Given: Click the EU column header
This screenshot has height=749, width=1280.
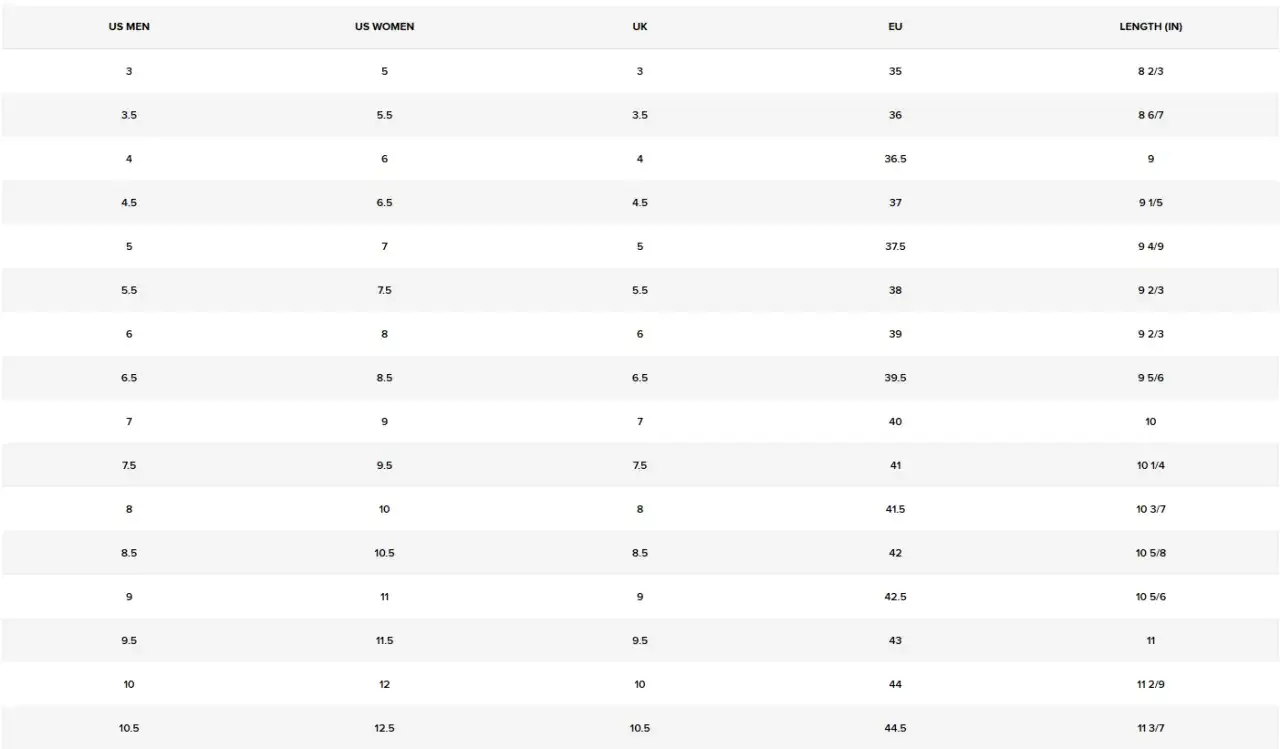Looking at the screenshot, I should (x=895, y=27).
